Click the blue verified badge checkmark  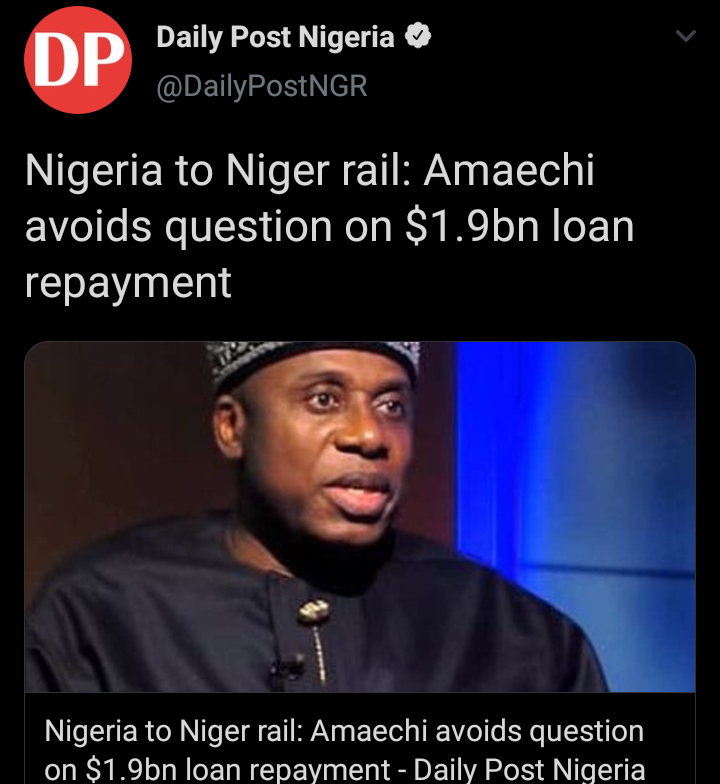tap(418, 37)
